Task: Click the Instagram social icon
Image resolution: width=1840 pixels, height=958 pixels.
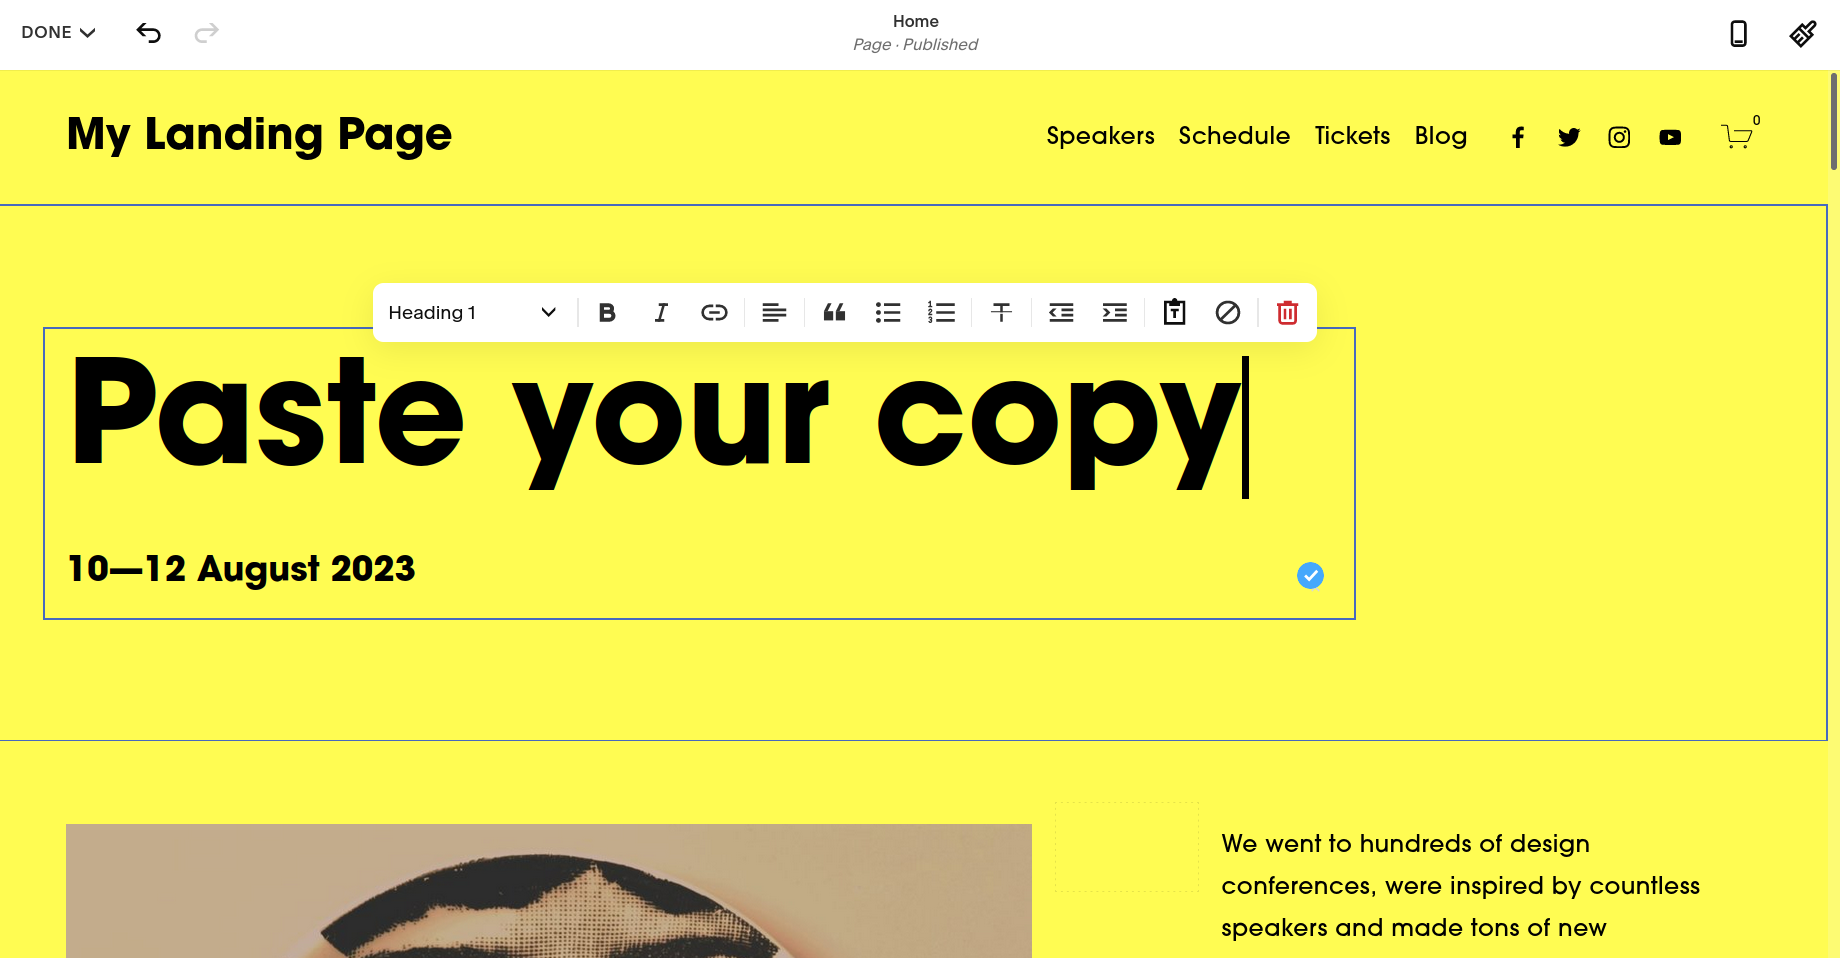Action: (1619, 138)
